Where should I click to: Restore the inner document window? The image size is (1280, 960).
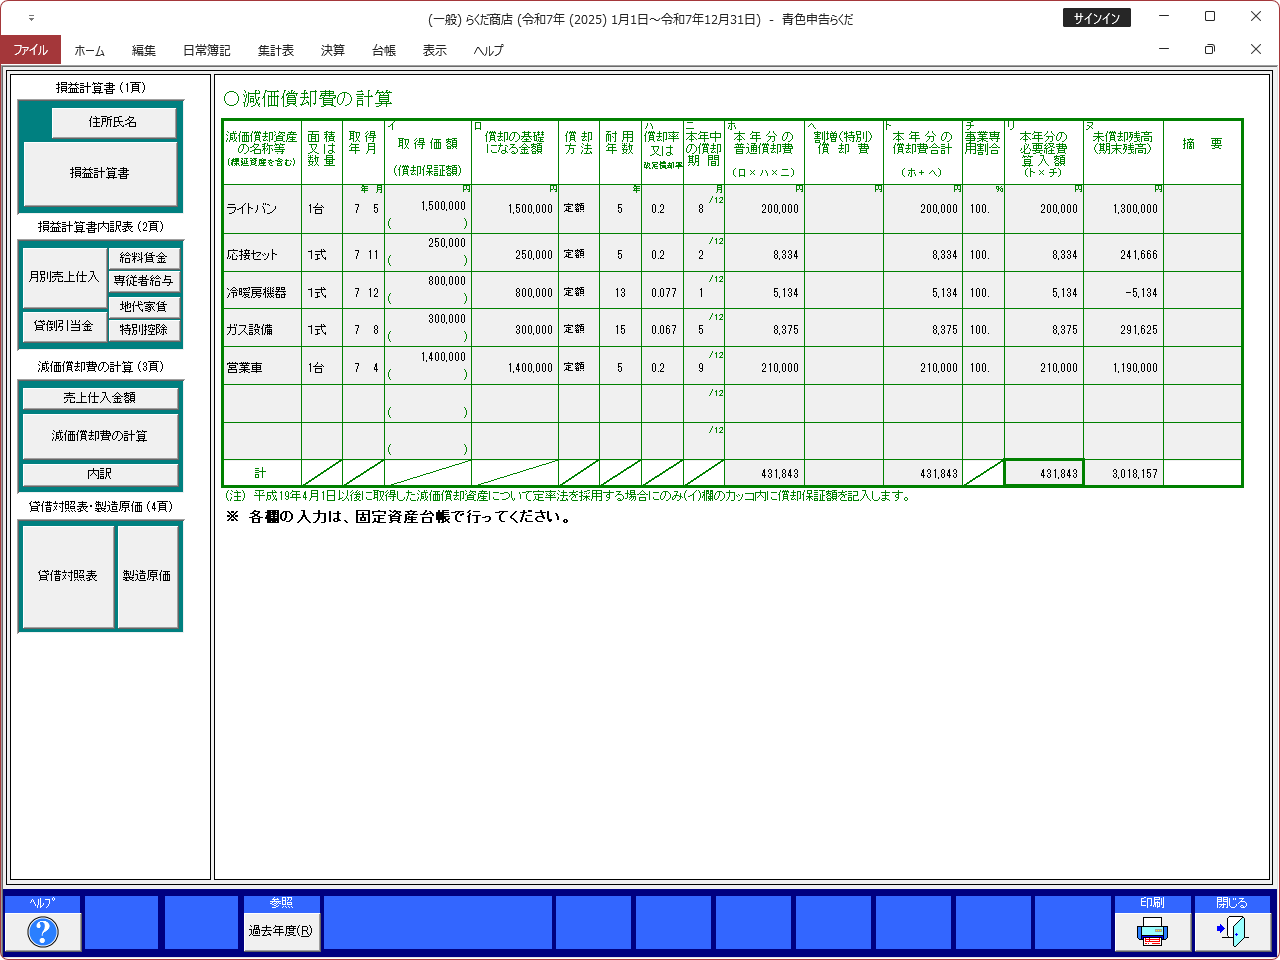pyautogui.click(x=1209, y=49)
